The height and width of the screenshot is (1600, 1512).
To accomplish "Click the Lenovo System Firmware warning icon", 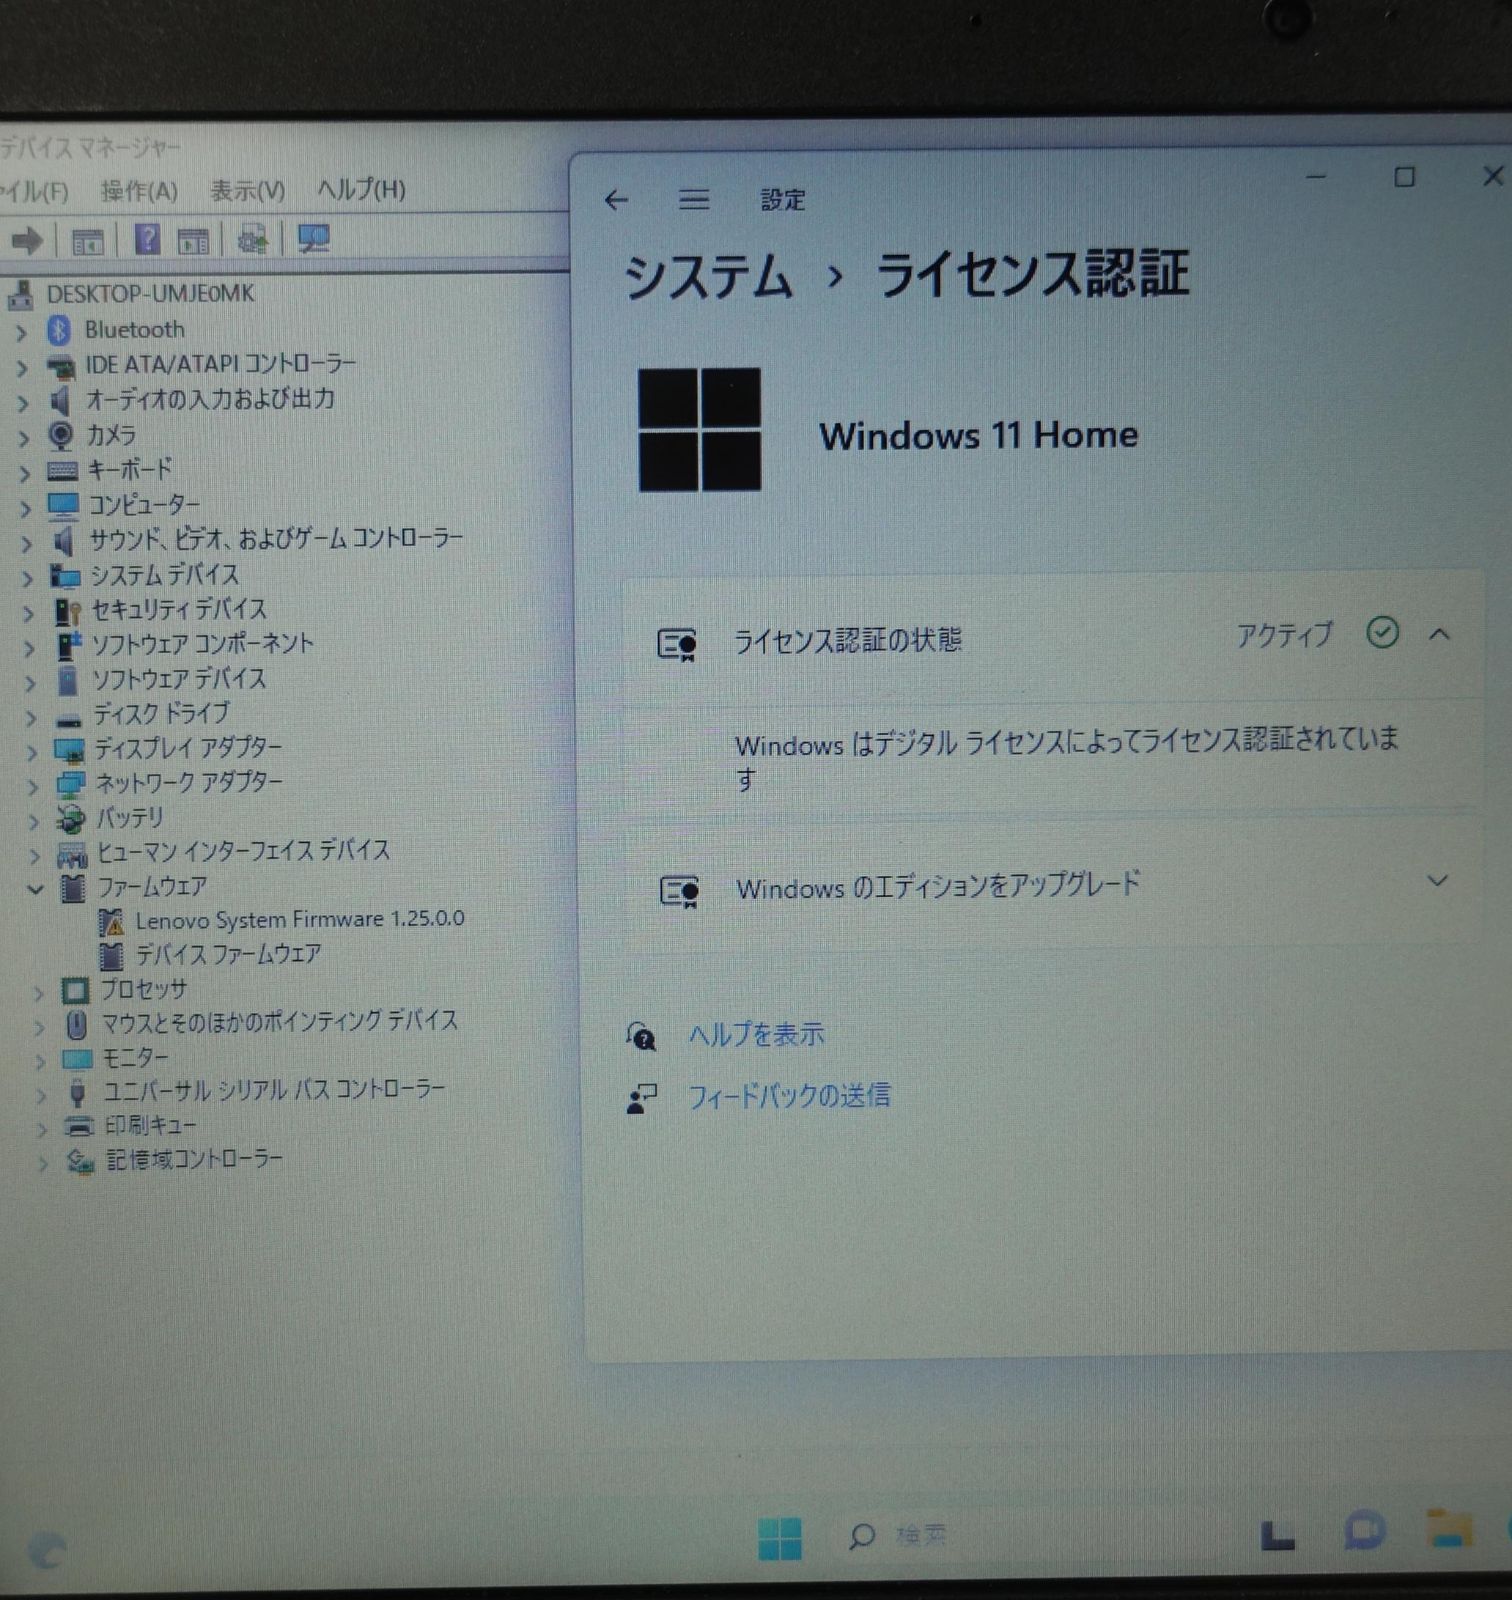I will pyautogui.click(x=111, y=921).
